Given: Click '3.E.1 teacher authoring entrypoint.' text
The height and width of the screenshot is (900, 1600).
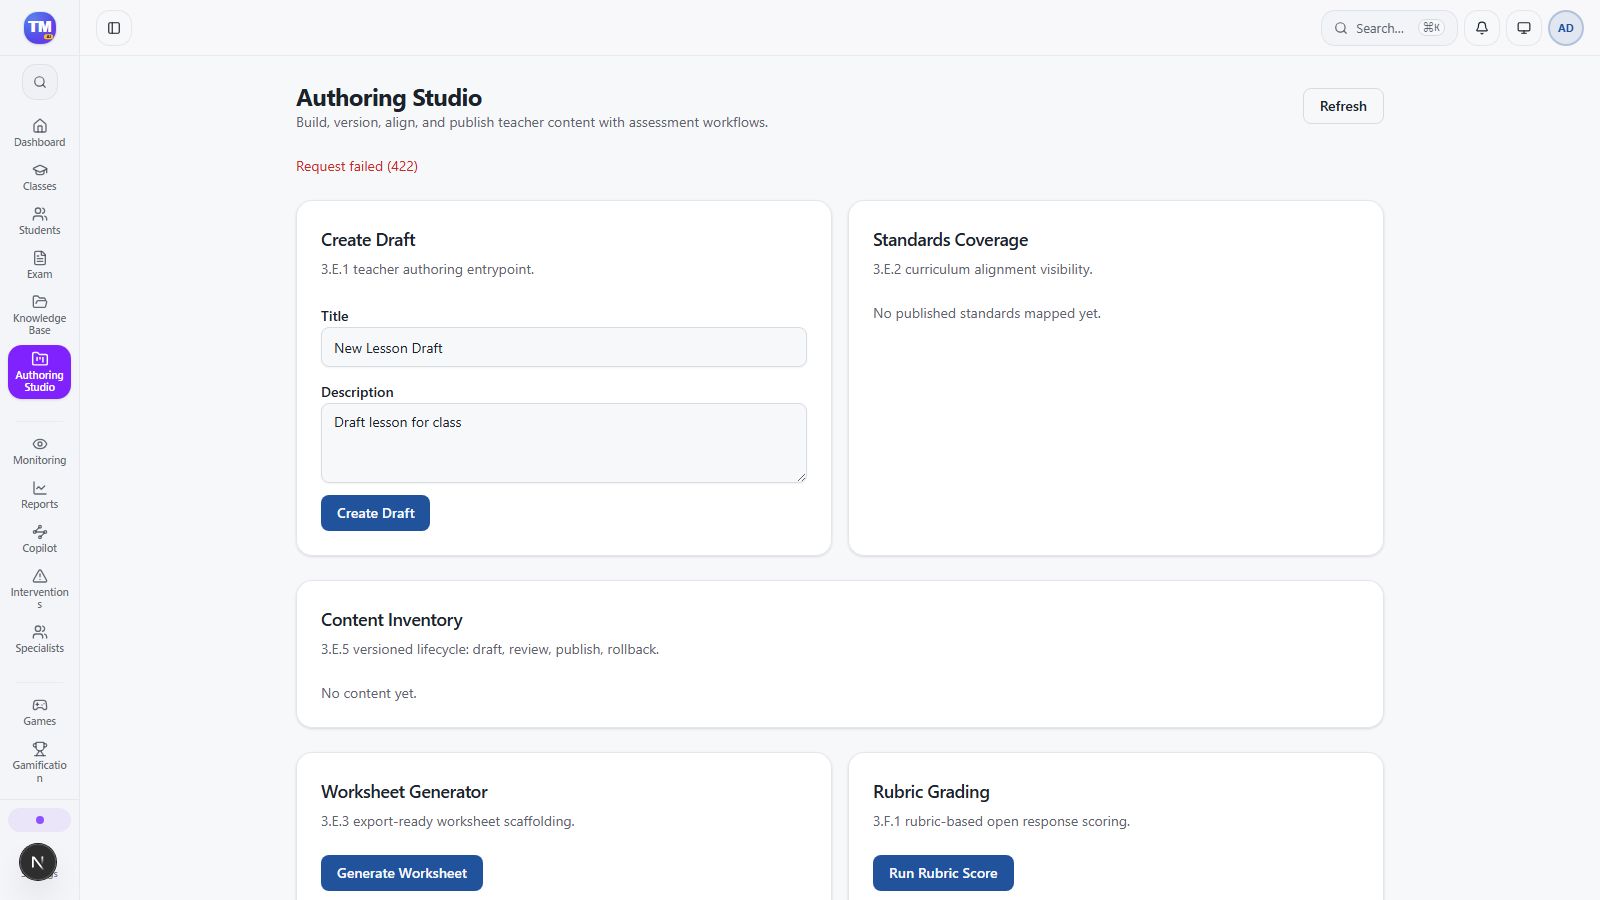Looking at the screenshot, I should [x=428, y=269].
